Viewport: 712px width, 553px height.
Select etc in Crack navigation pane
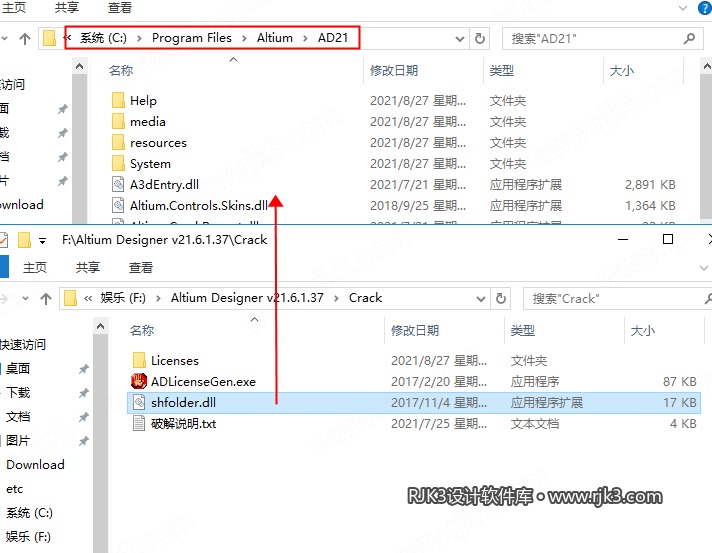pyautogui.click(x=15, y=489)
